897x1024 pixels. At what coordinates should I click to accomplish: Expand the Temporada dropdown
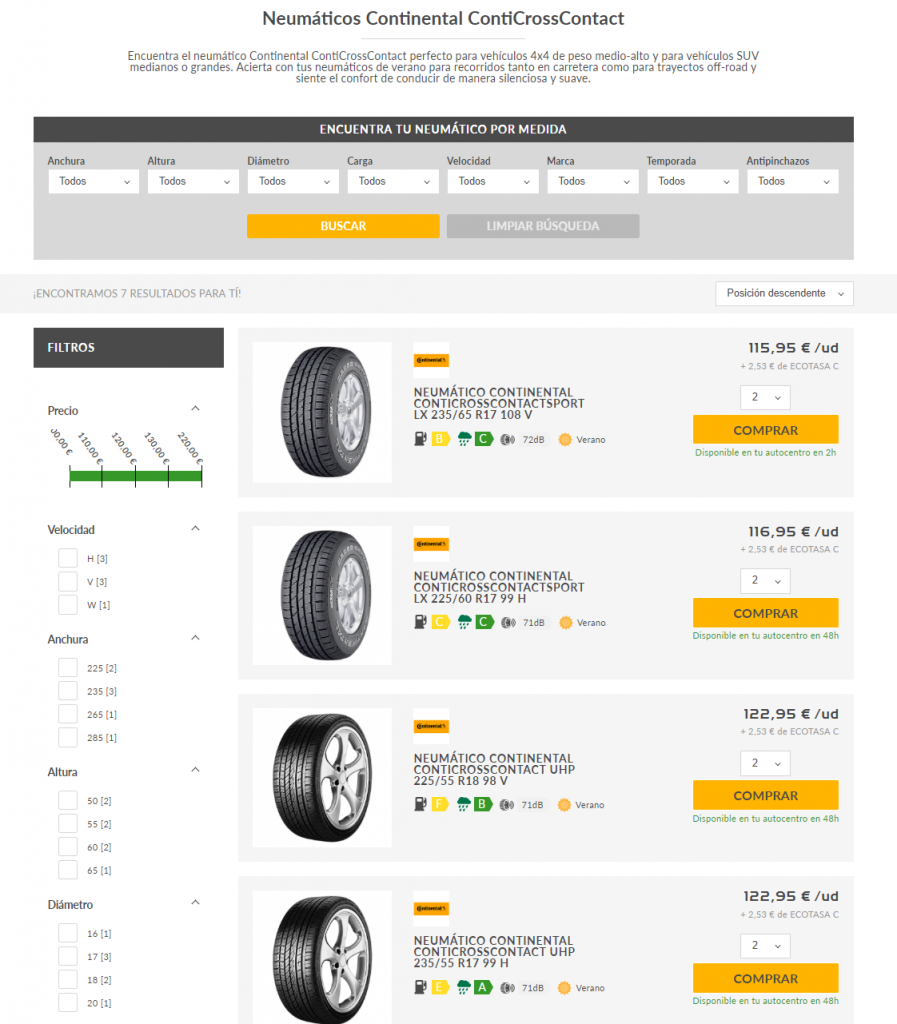pyautogui.click(x=693, y=182)
